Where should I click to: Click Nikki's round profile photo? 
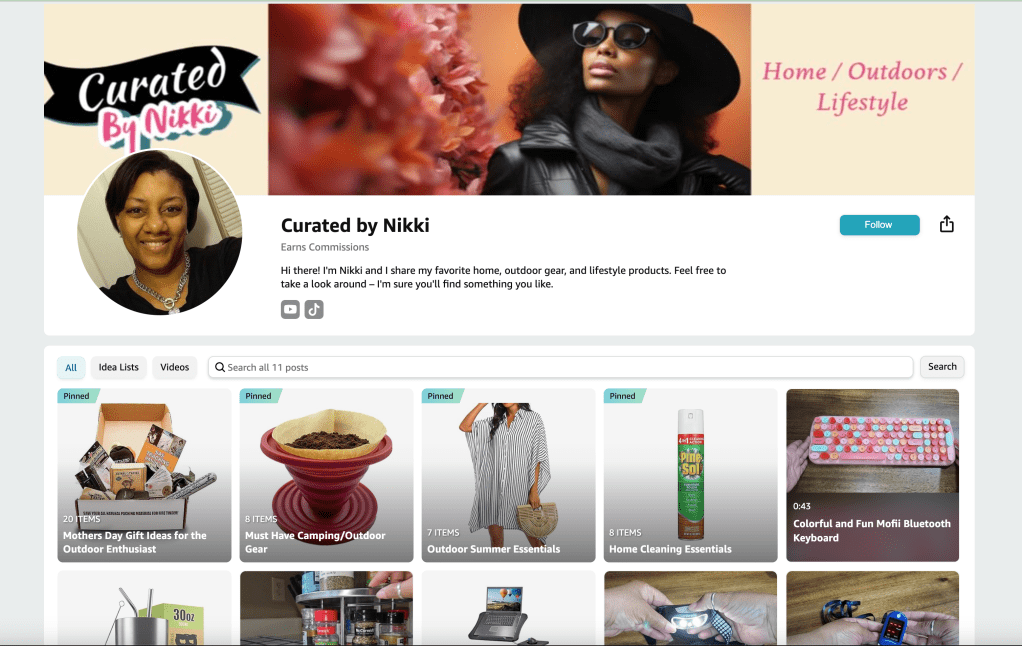tap(160, 232)
